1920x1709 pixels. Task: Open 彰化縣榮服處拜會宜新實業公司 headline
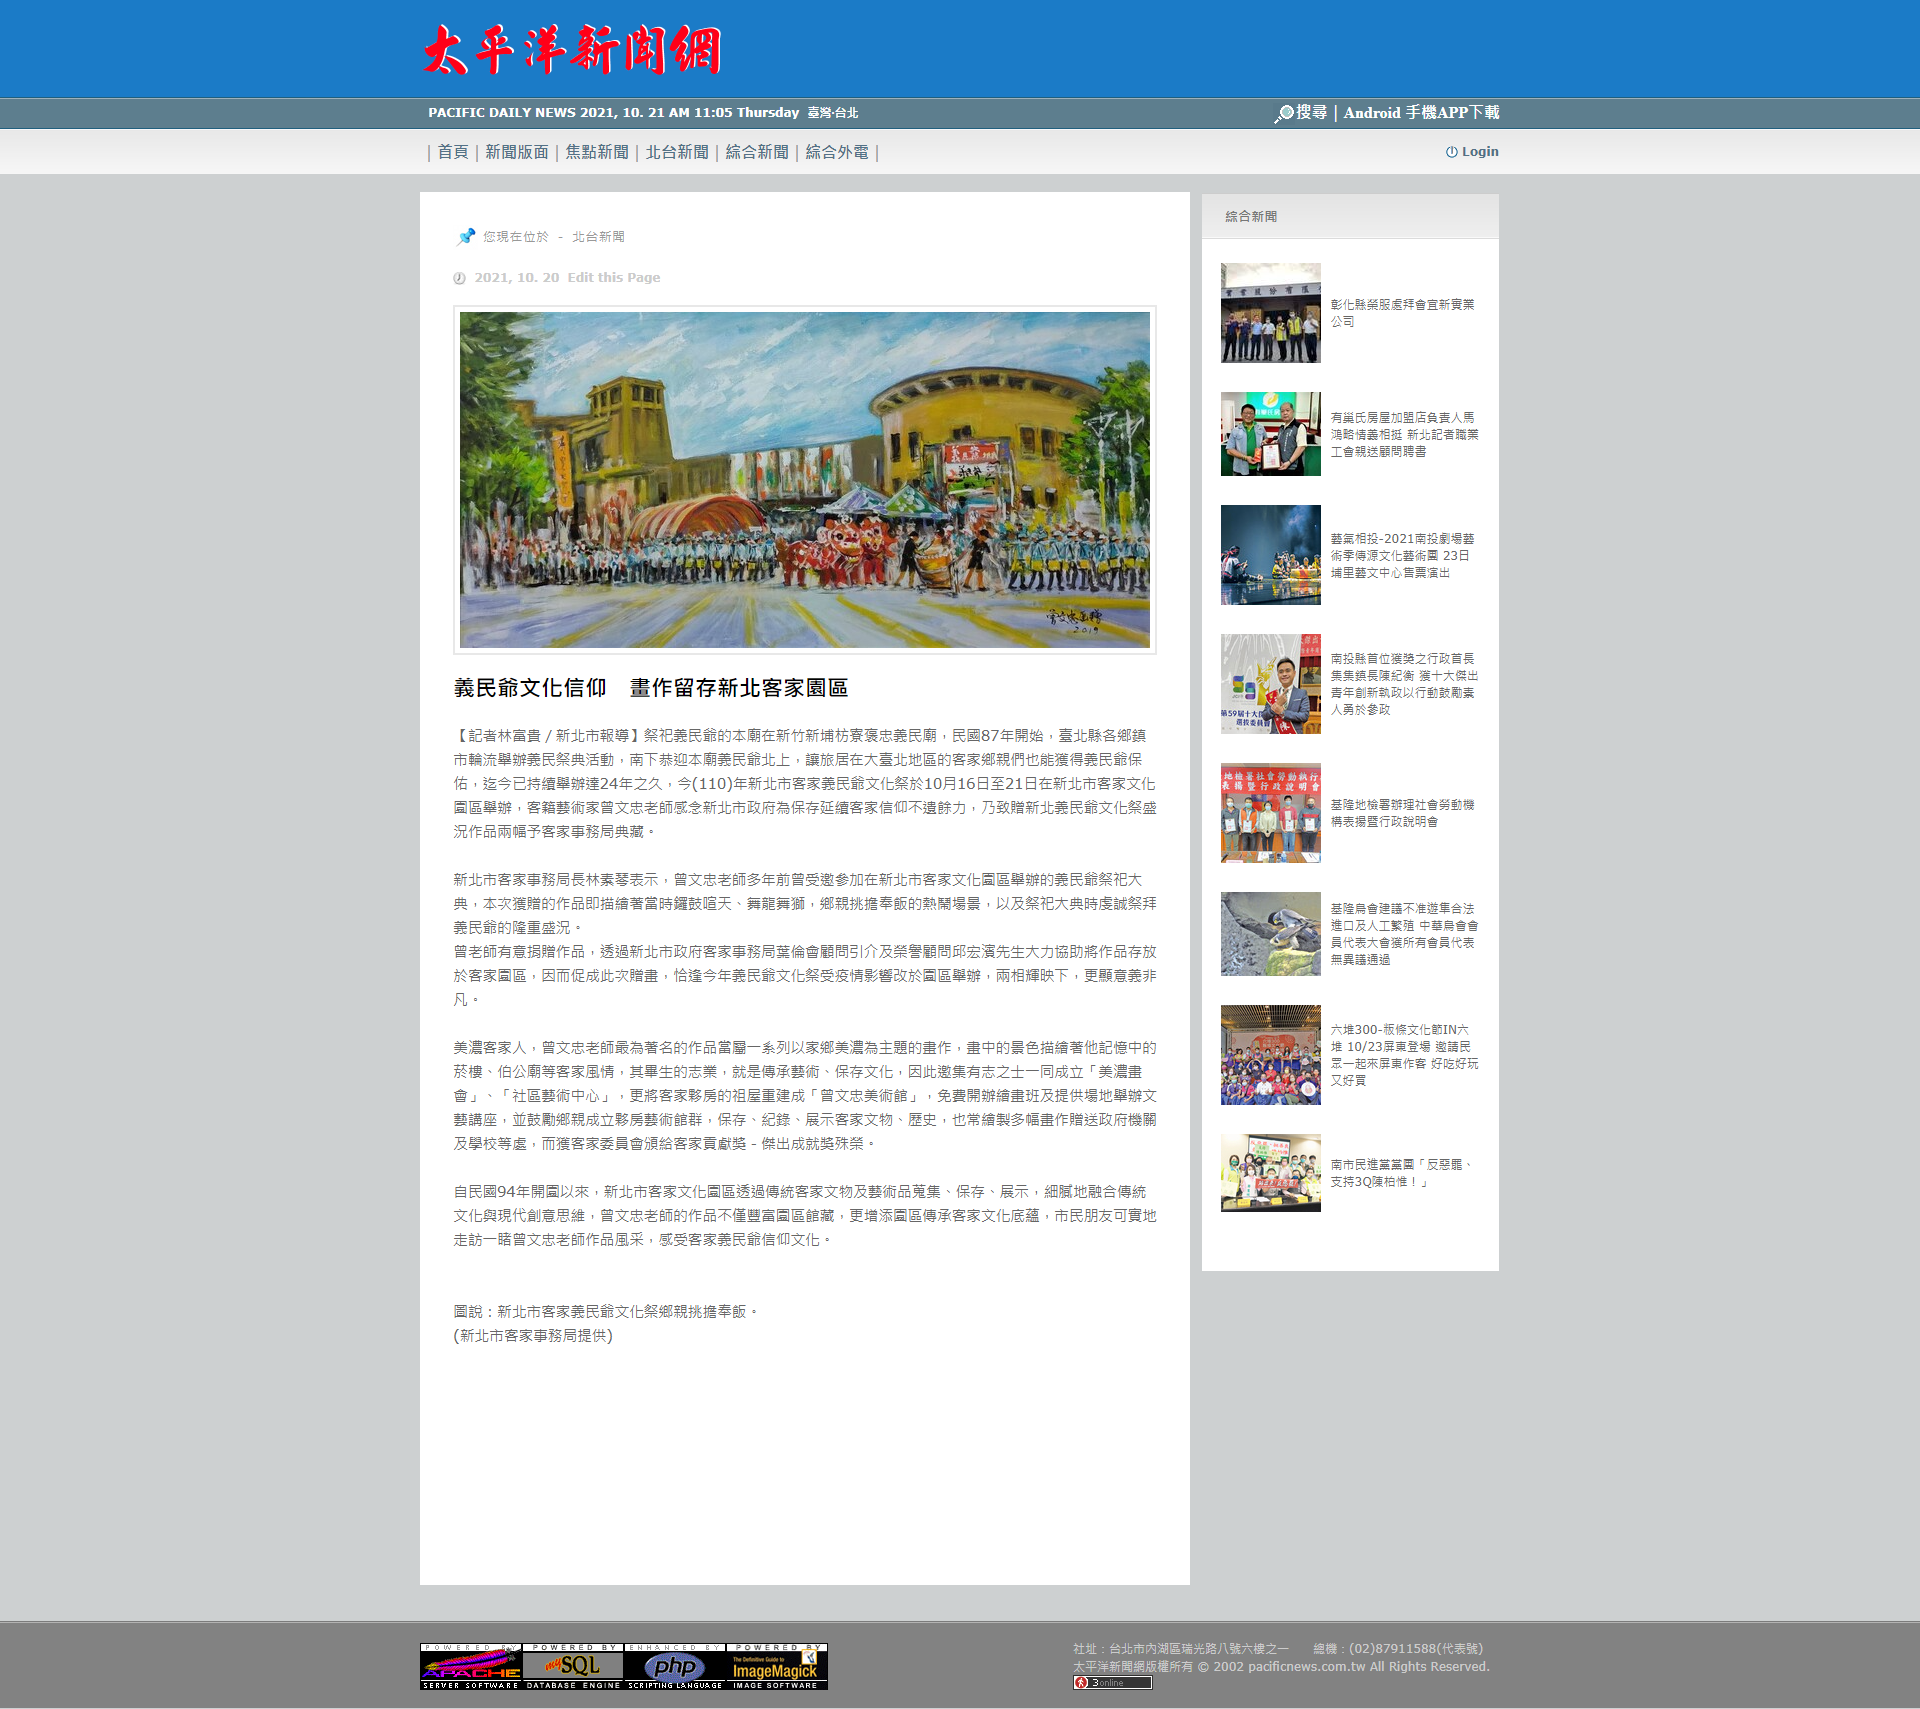click(x=1402, y=313)
